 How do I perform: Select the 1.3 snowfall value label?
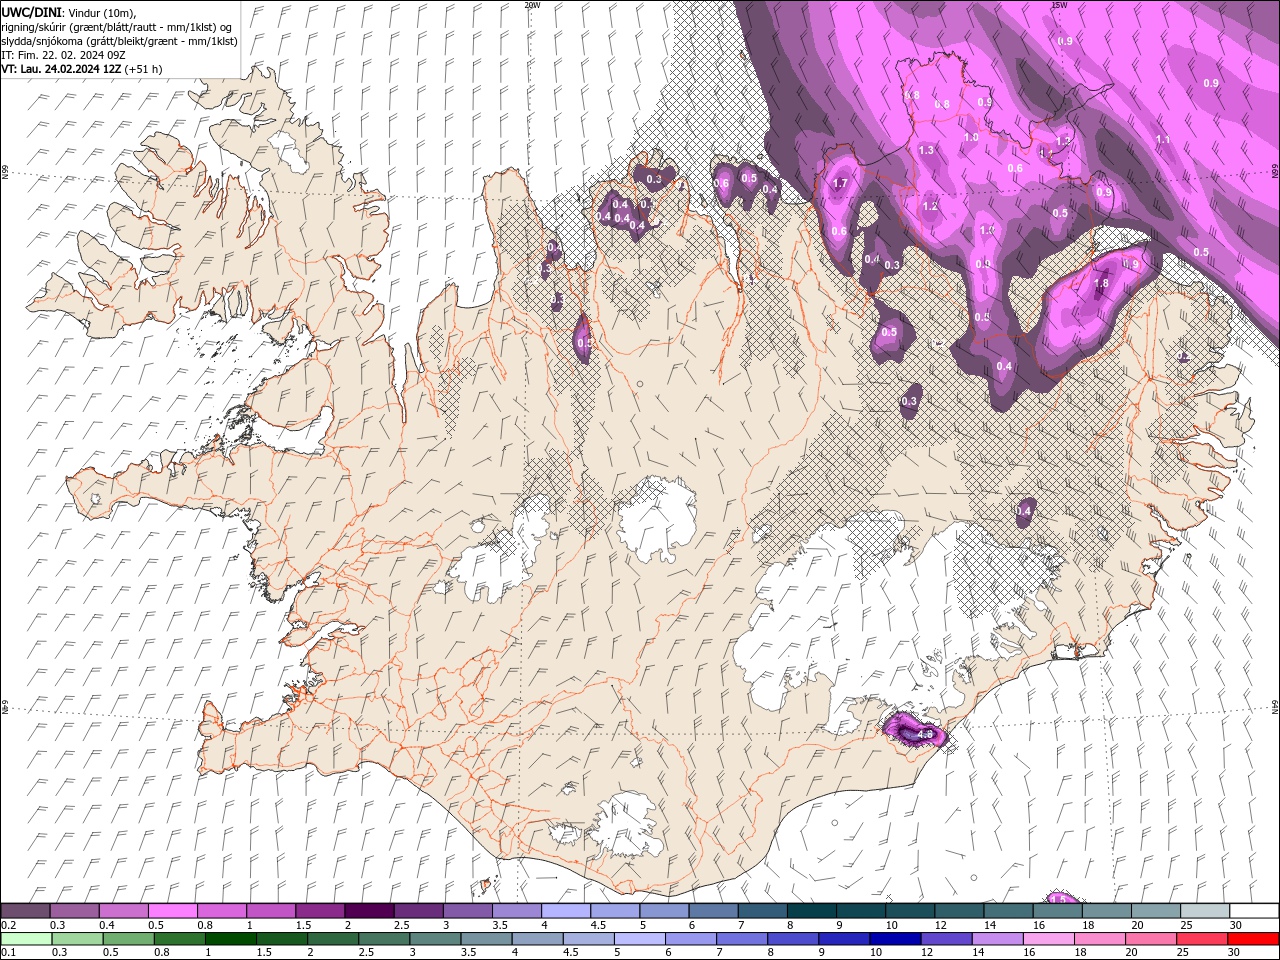(926, 150)
